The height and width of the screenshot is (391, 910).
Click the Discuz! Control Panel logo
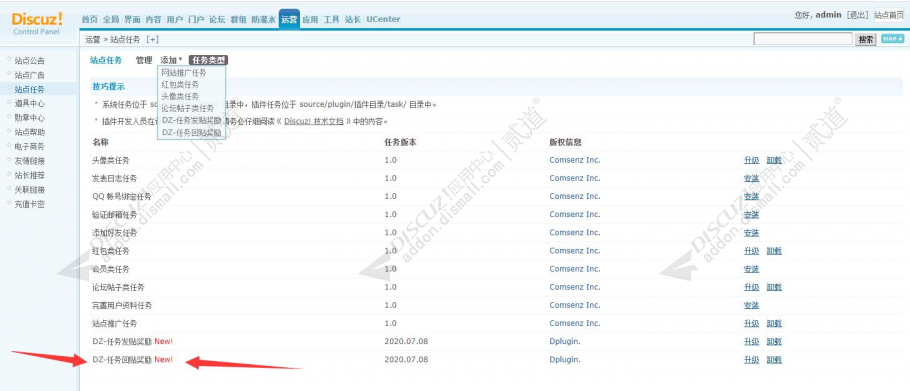(x=37, y=23)
